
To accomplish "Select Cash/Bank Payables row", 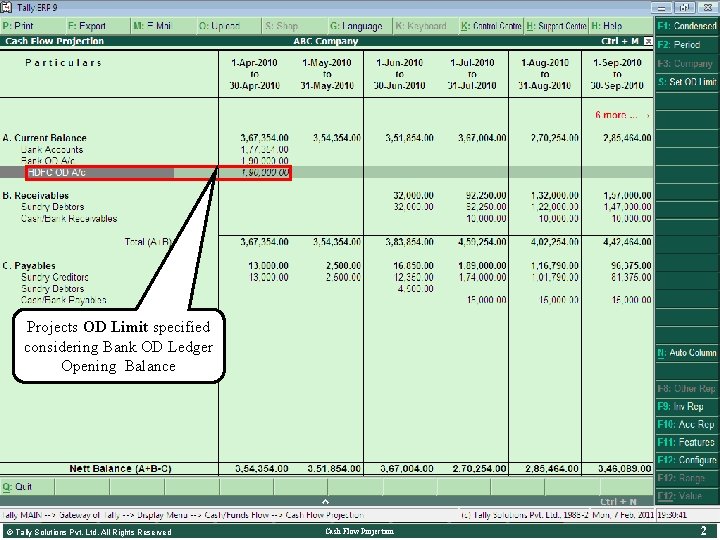I will click(63, 300).
